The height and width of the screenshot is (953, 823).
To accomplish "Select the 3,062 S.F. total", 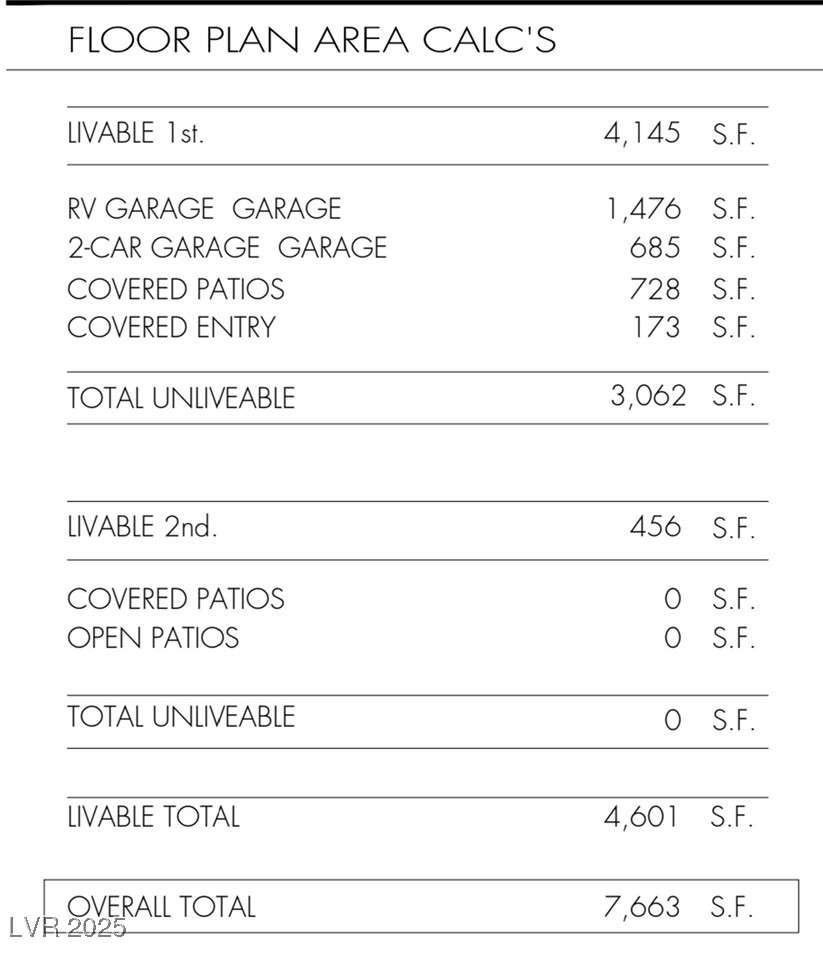I will (648, 396).
